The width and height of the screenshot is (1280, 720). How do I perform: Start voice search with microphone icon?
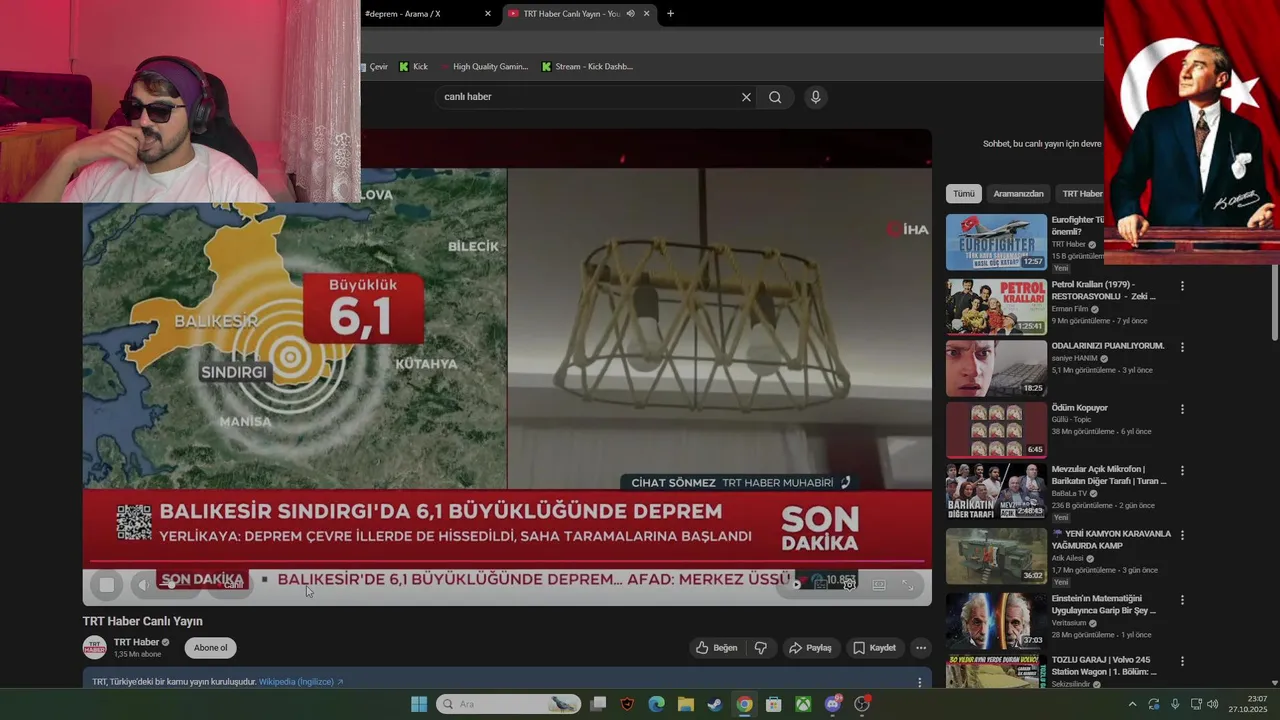tap(816, 97)
